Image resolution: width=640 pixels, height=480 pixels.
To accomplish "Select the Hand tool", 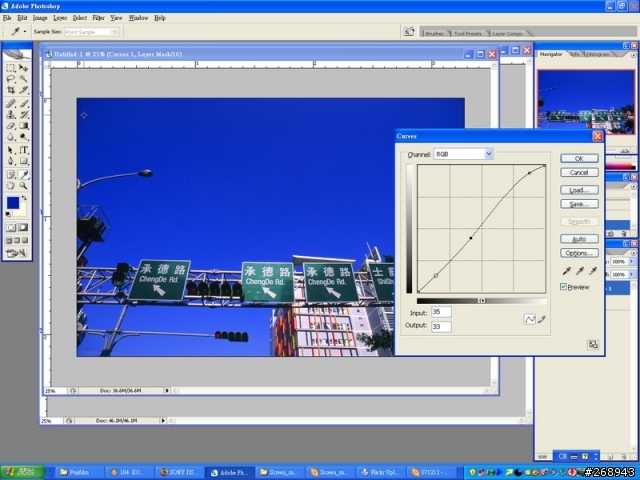I will click(11, 186).
